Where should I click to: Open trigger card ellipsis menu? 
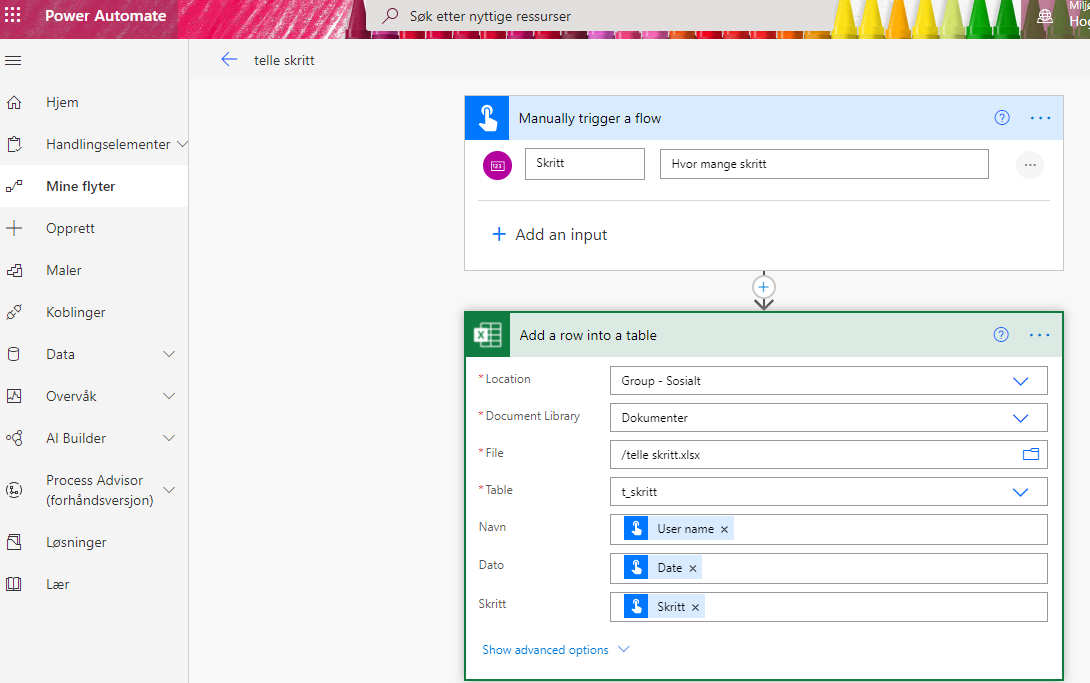coord(1041,118)
